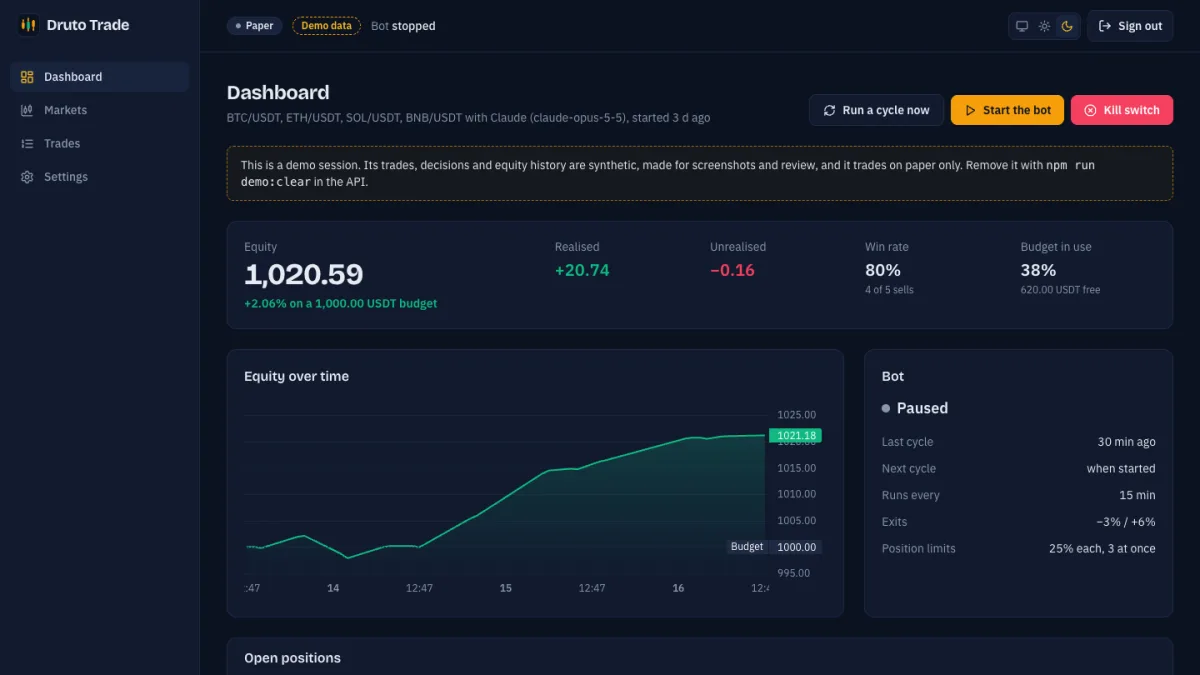Click the Budget 1000.00 chart label
This screenshot has width=1200, height=675.
click(x=774, y=547)
